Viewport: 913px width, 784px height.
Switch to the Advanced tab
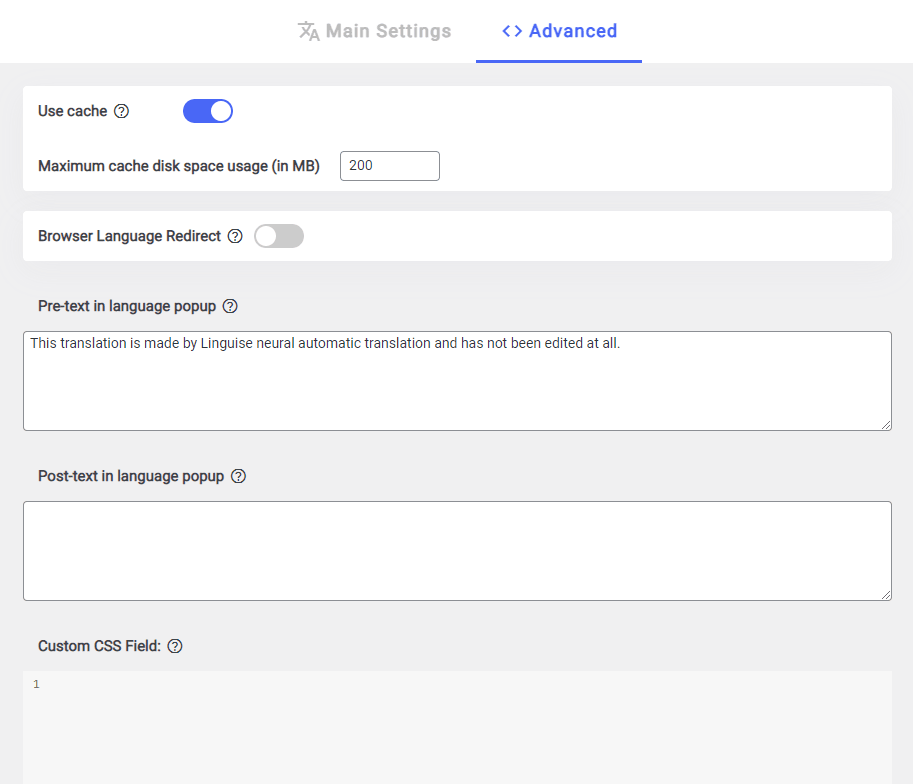[559, 31]
